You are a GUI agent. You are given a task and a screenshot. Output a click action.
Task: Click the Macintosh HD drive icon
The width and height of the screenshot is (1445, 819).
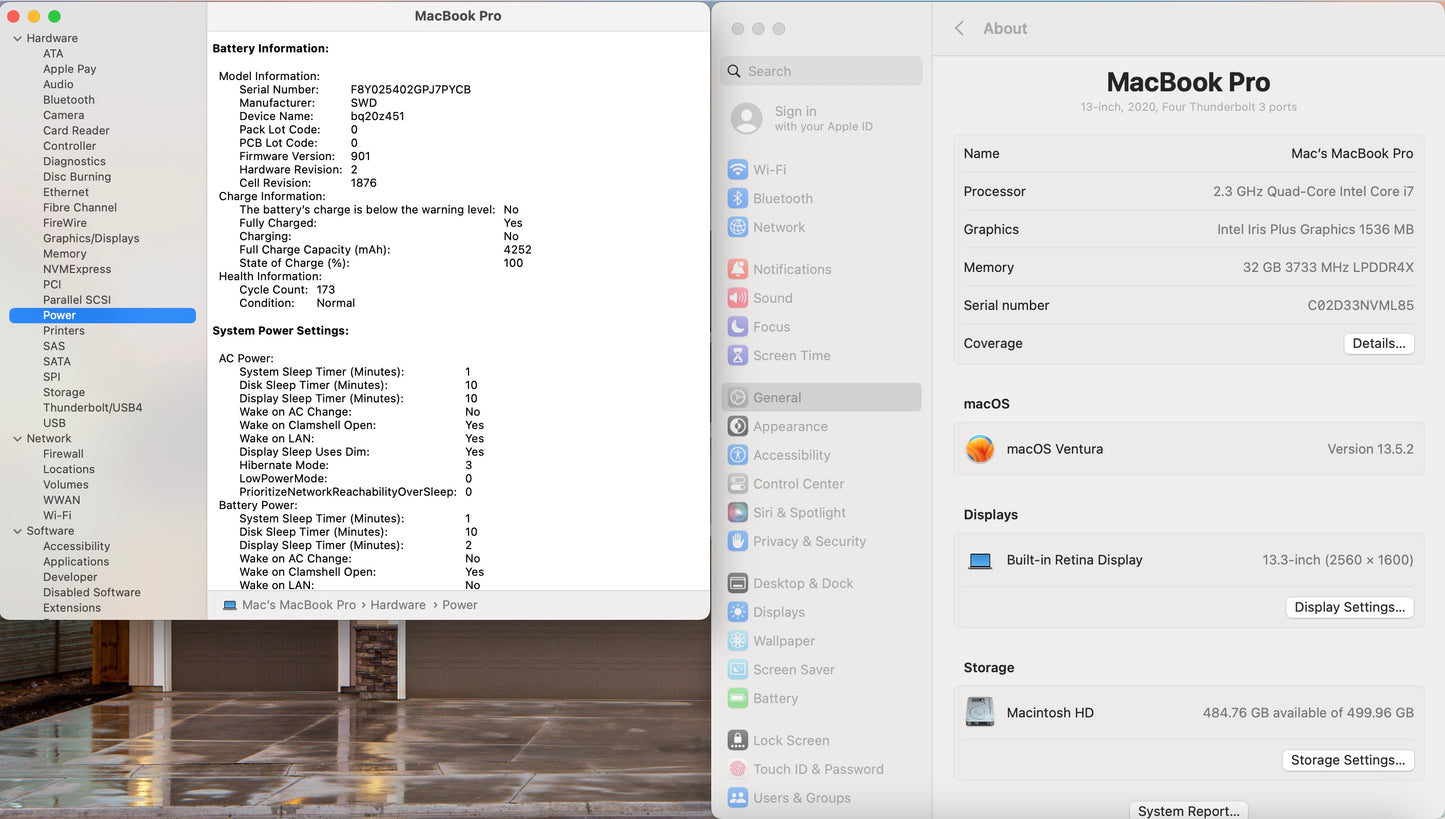[x=980, y=713]
